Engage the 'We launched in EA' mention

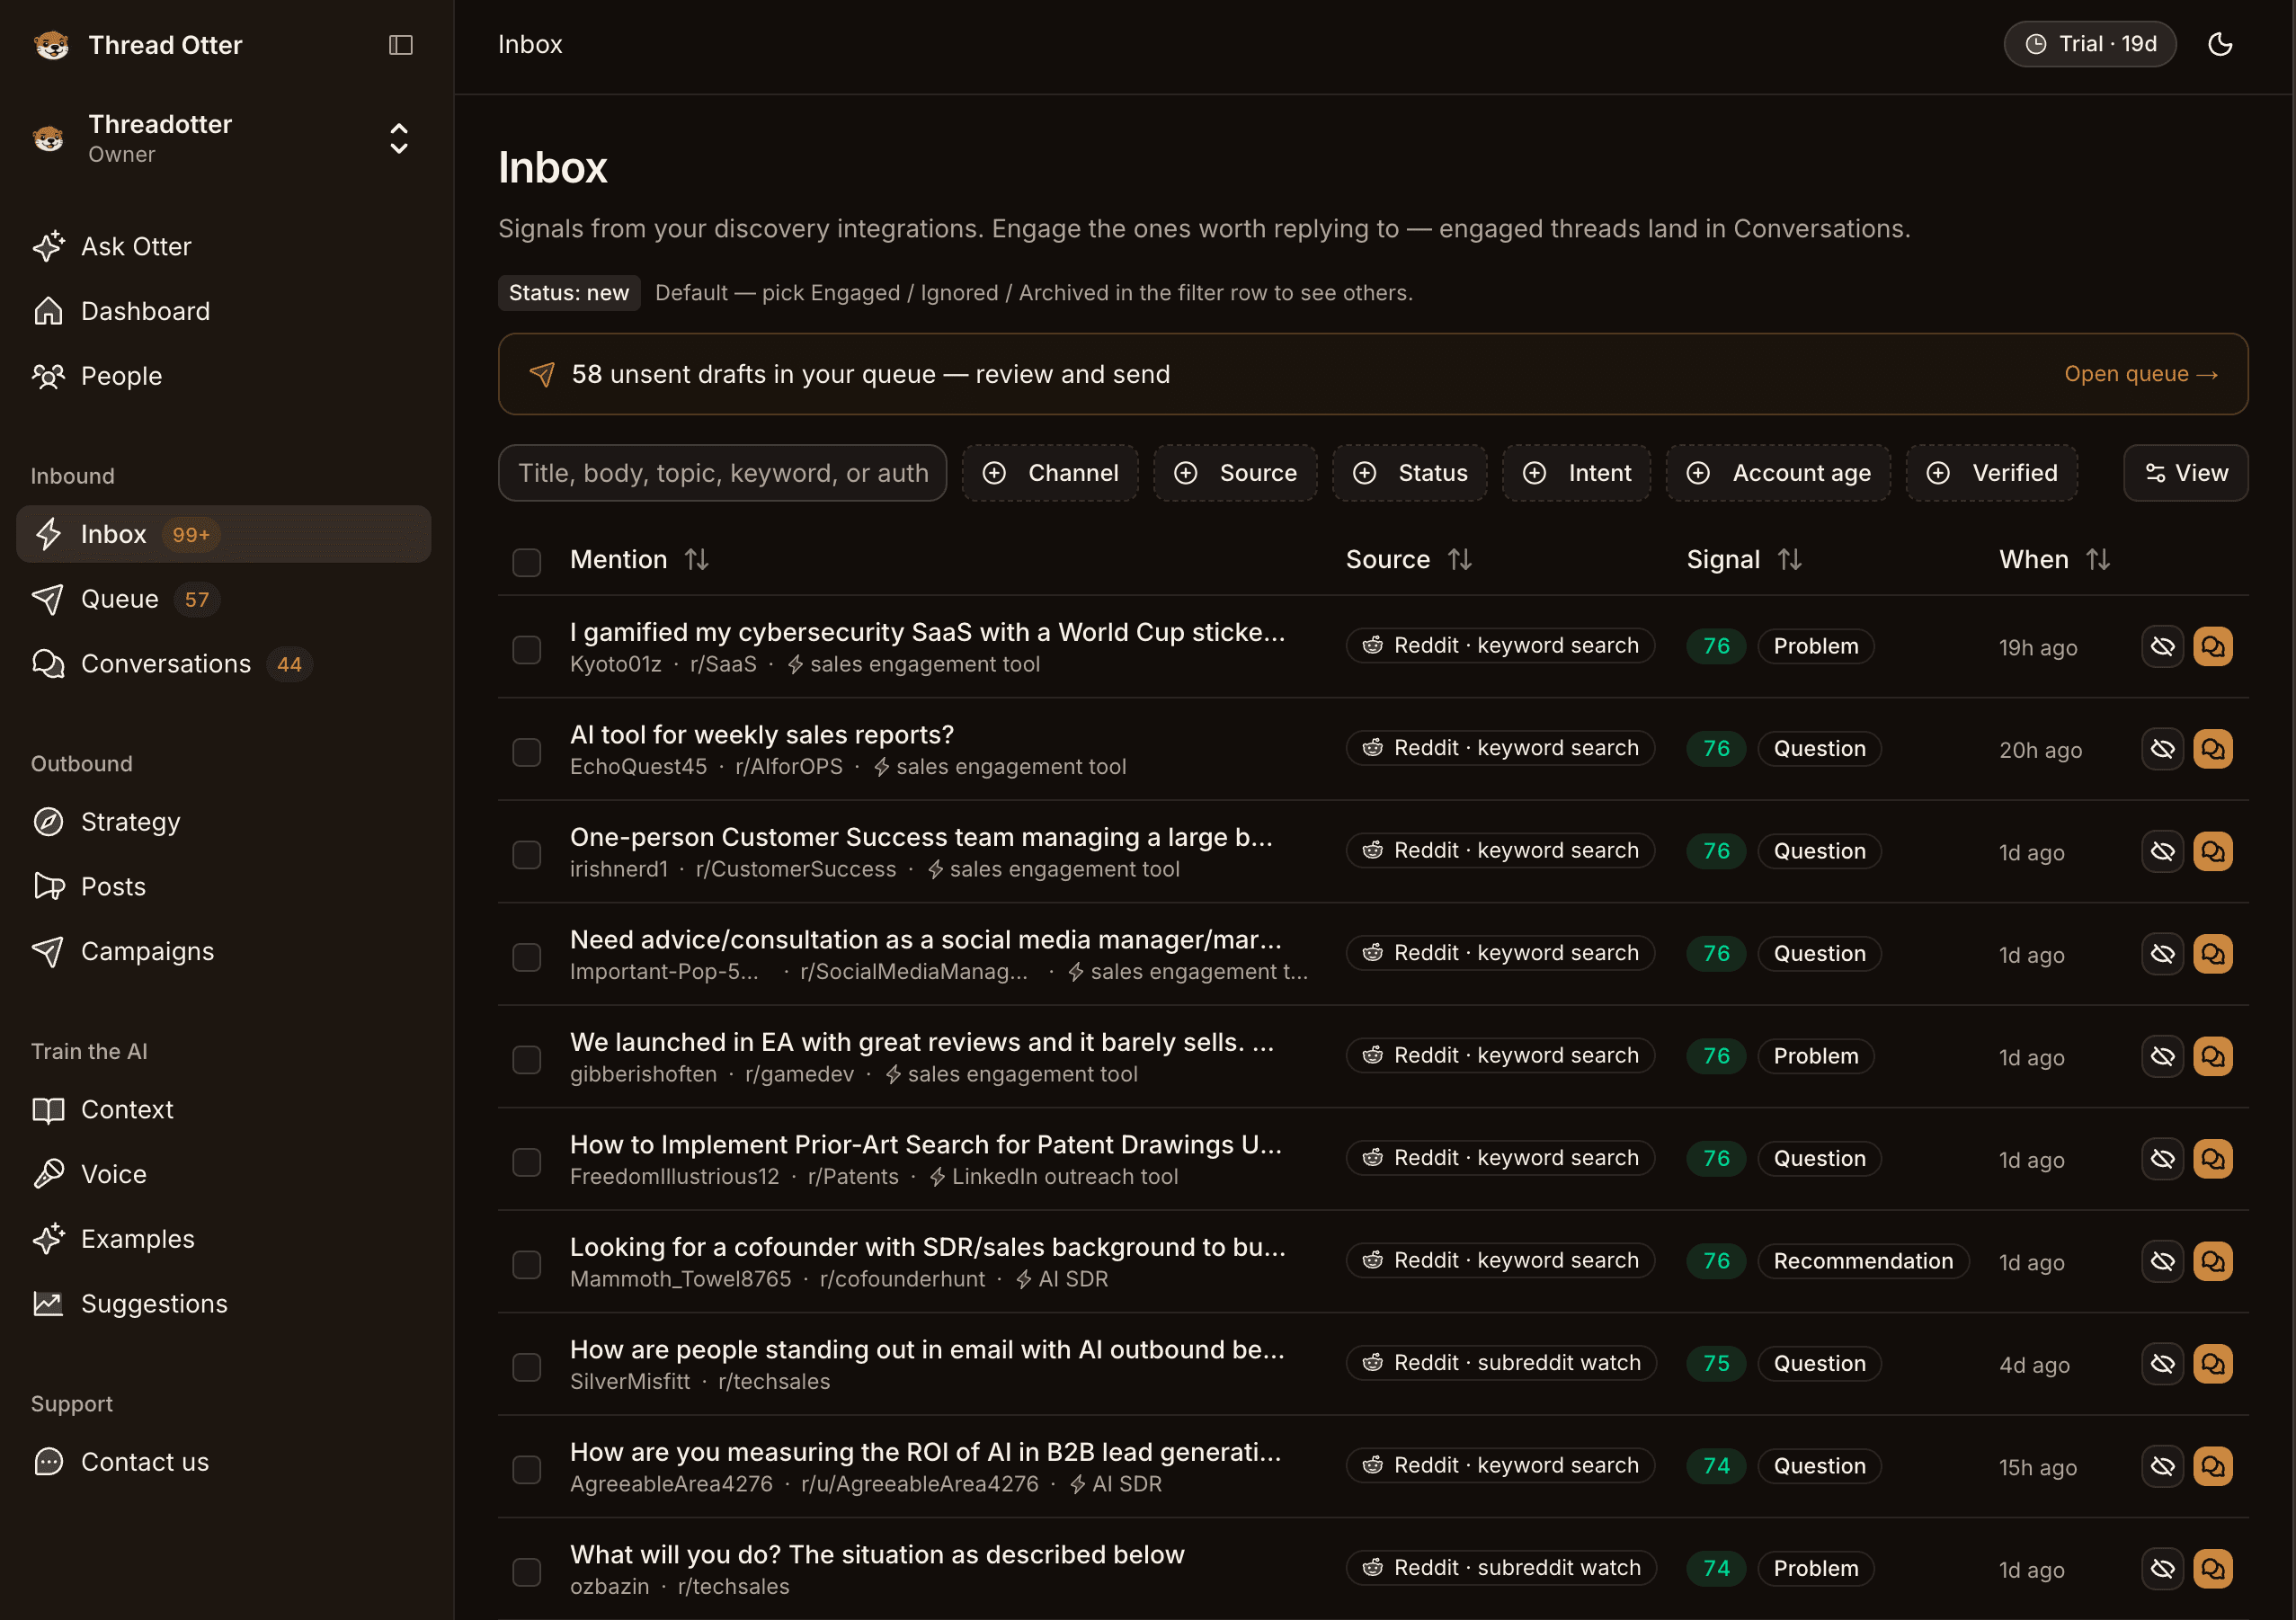click(2213, 1056)
